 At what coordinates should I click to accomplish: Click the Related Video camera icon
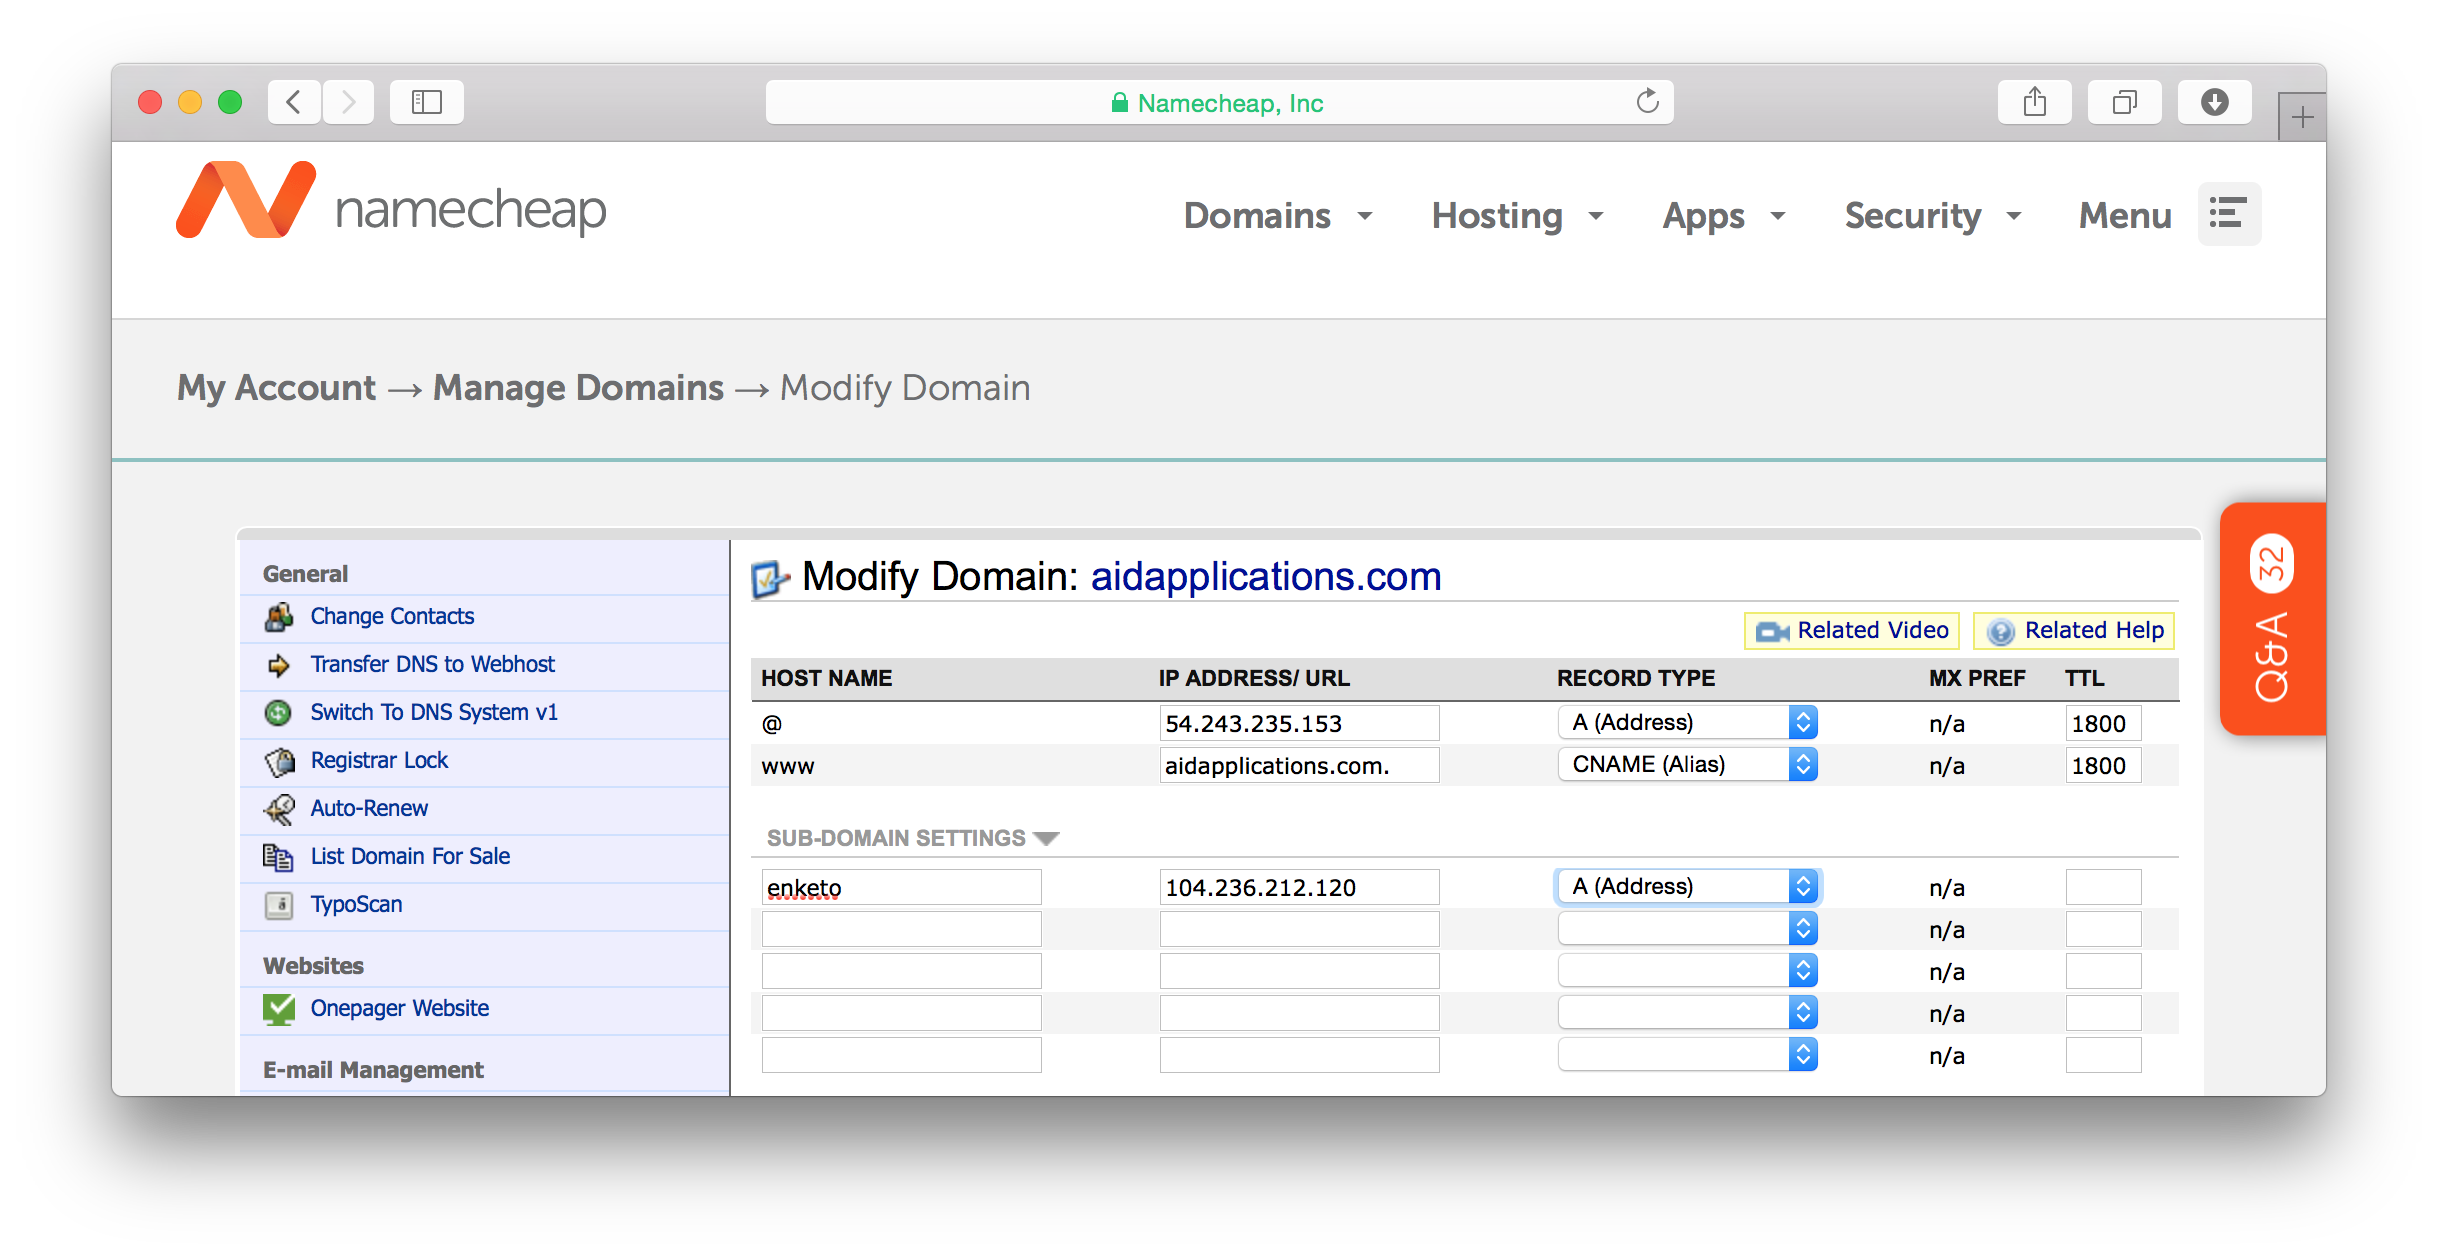tap(1772, 632)
